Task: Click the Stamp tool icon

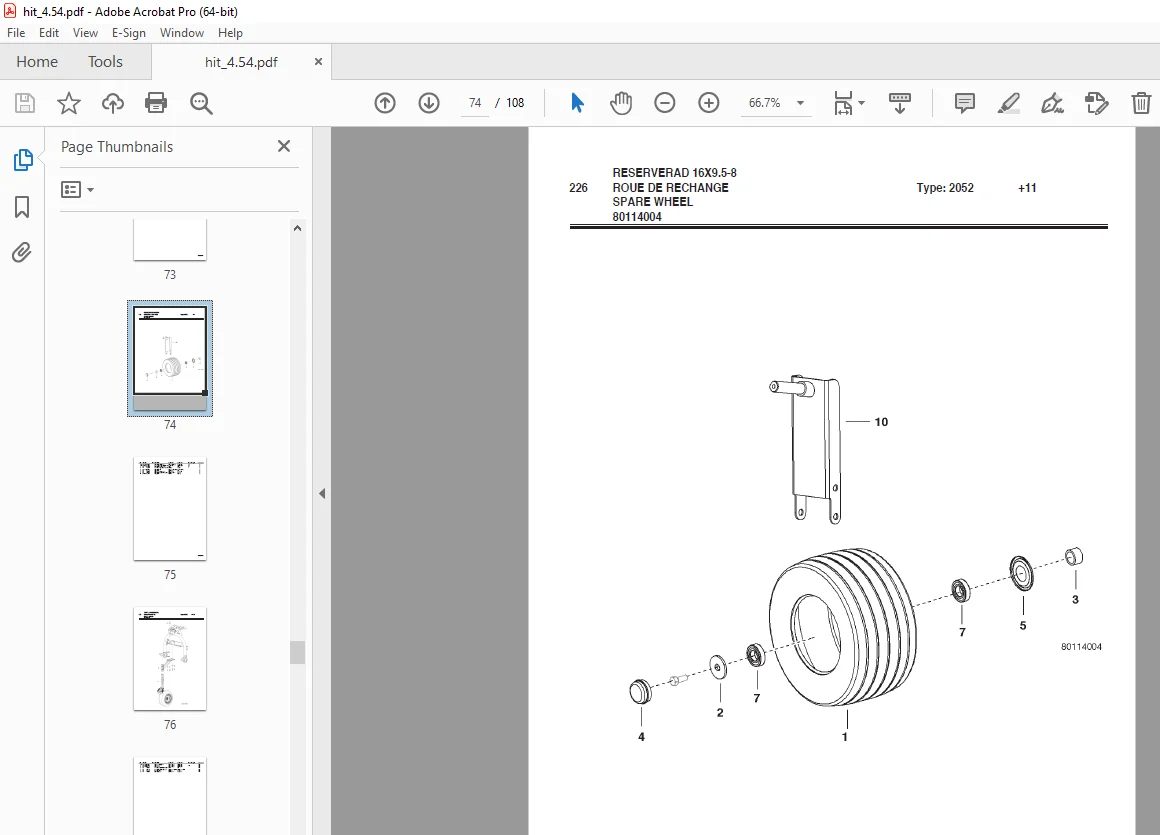Action: [x=1096, y=103]
